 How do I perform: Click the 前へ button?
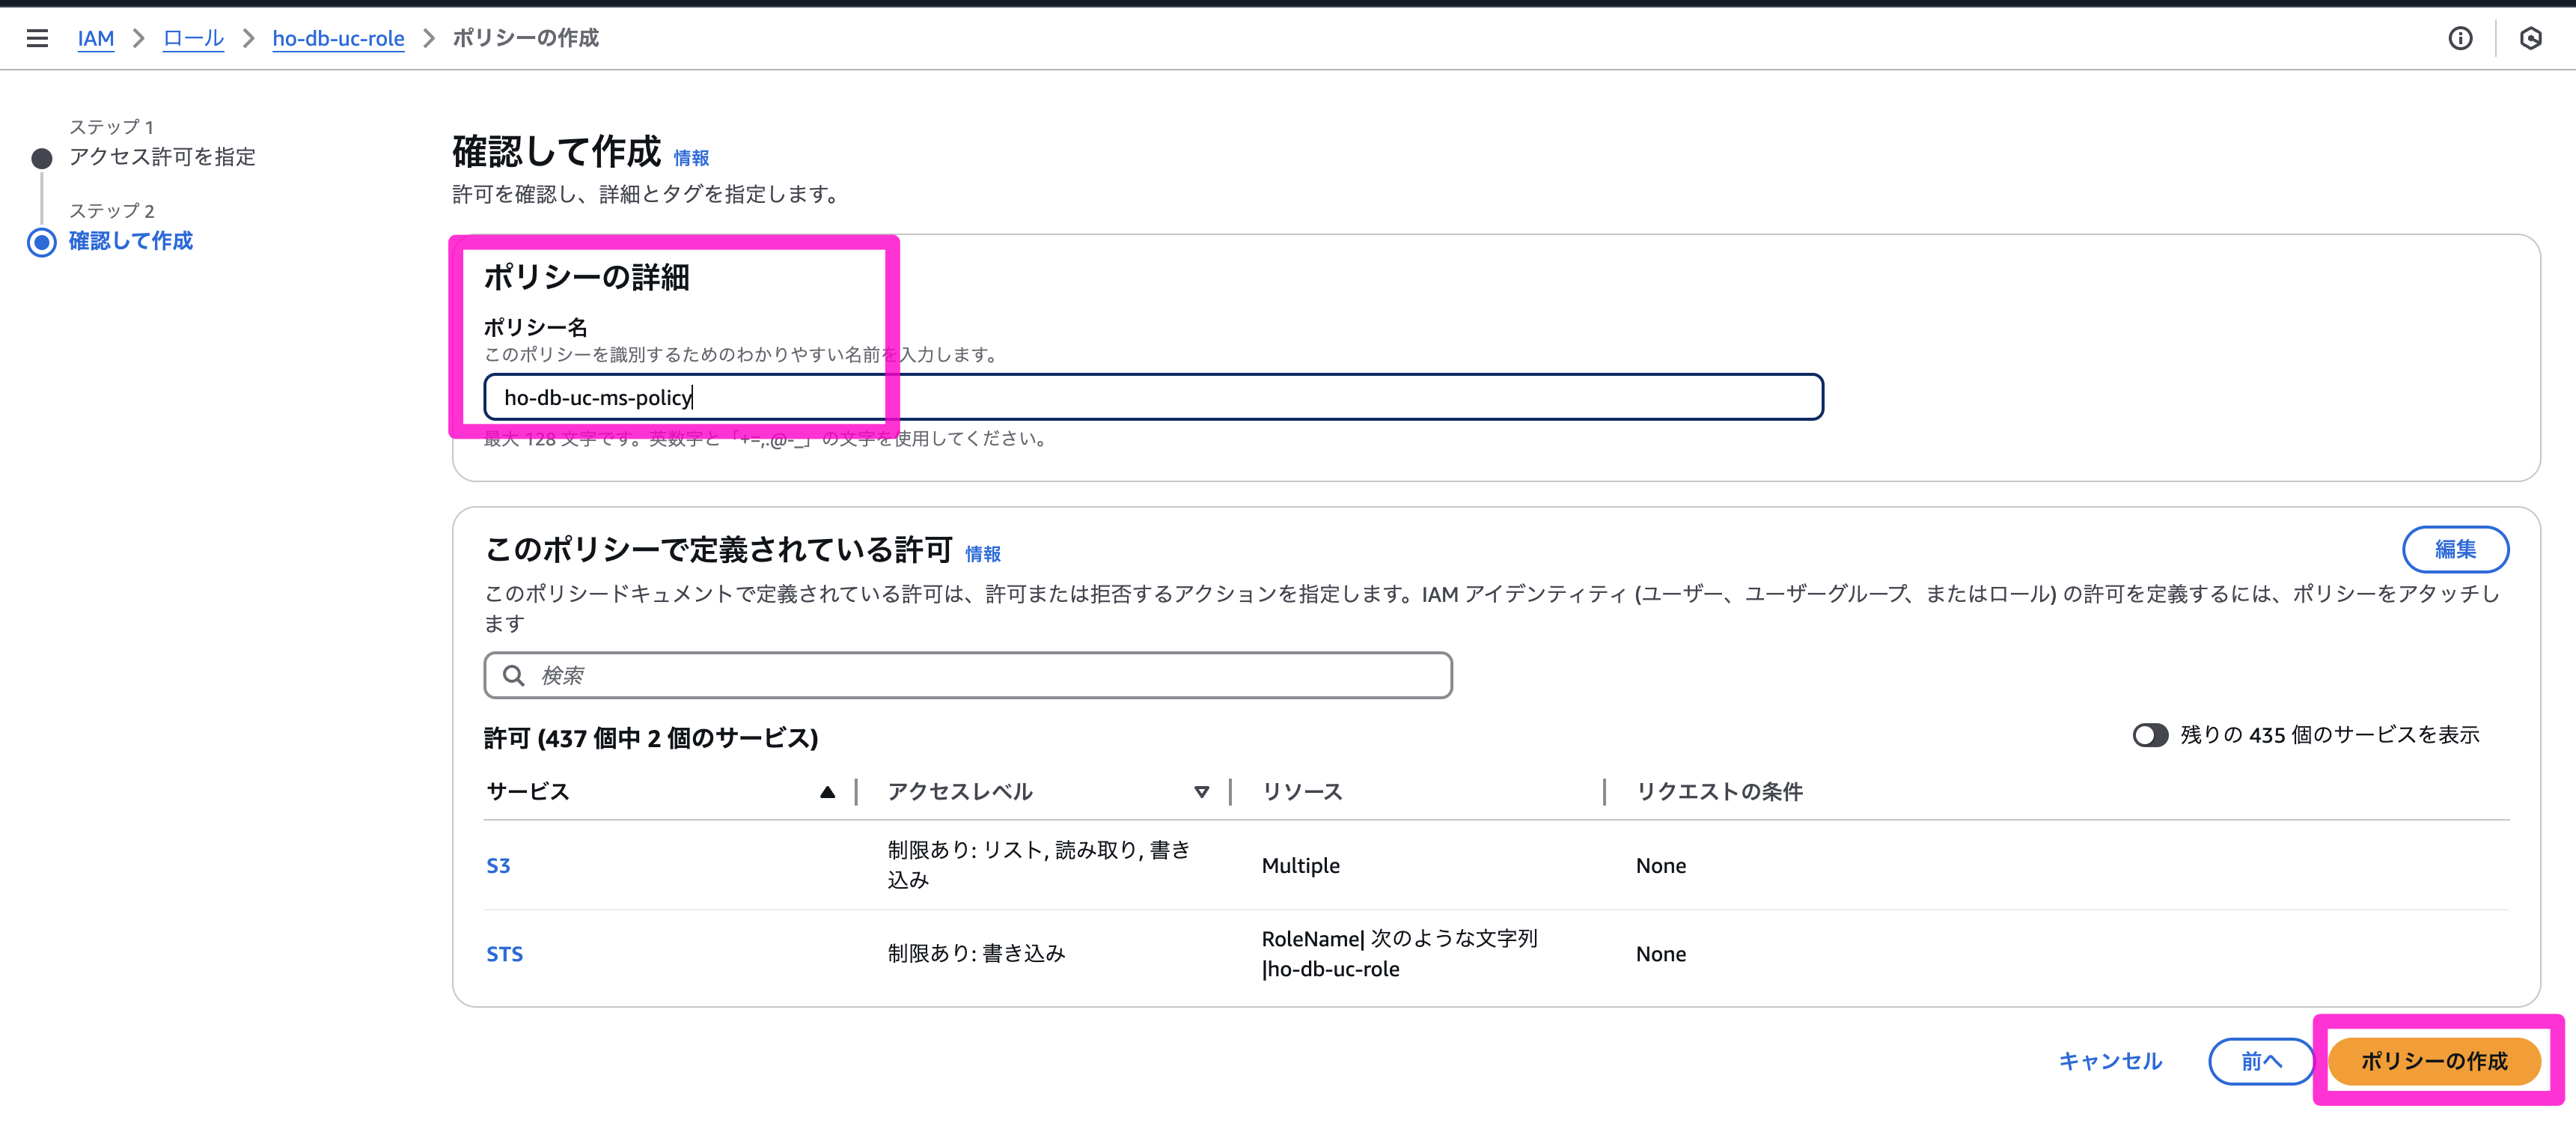[2260, 1060]
